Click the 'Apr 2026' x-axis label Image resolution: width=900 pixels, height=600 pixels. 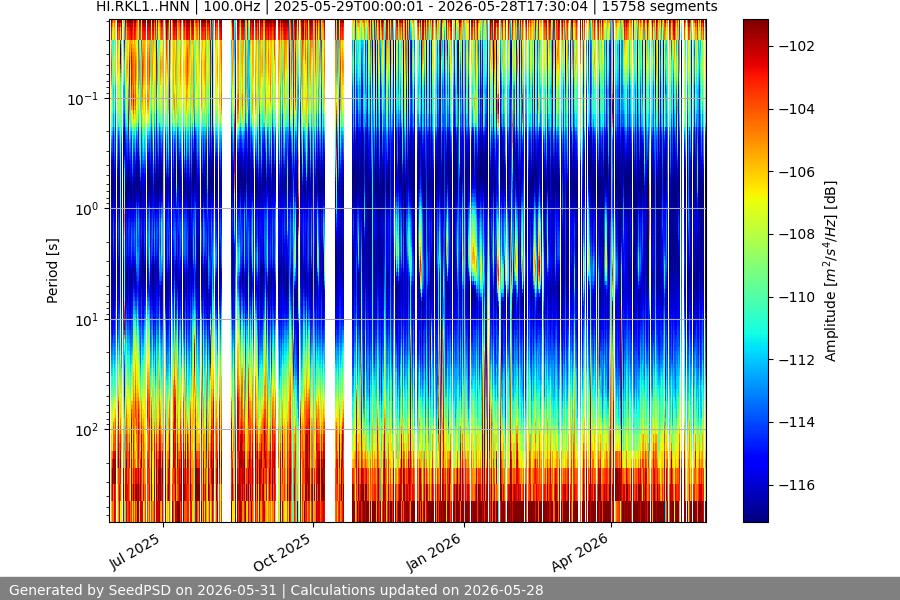coord(580,552)
